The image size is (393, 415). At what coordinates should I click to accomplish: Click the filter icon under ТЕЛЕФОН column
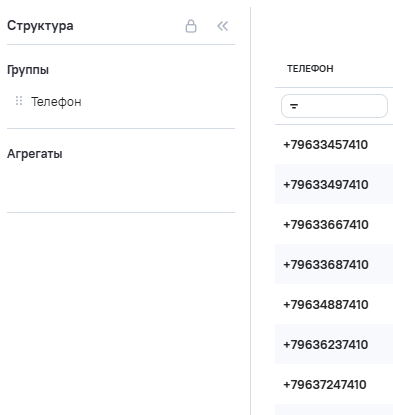294,106
